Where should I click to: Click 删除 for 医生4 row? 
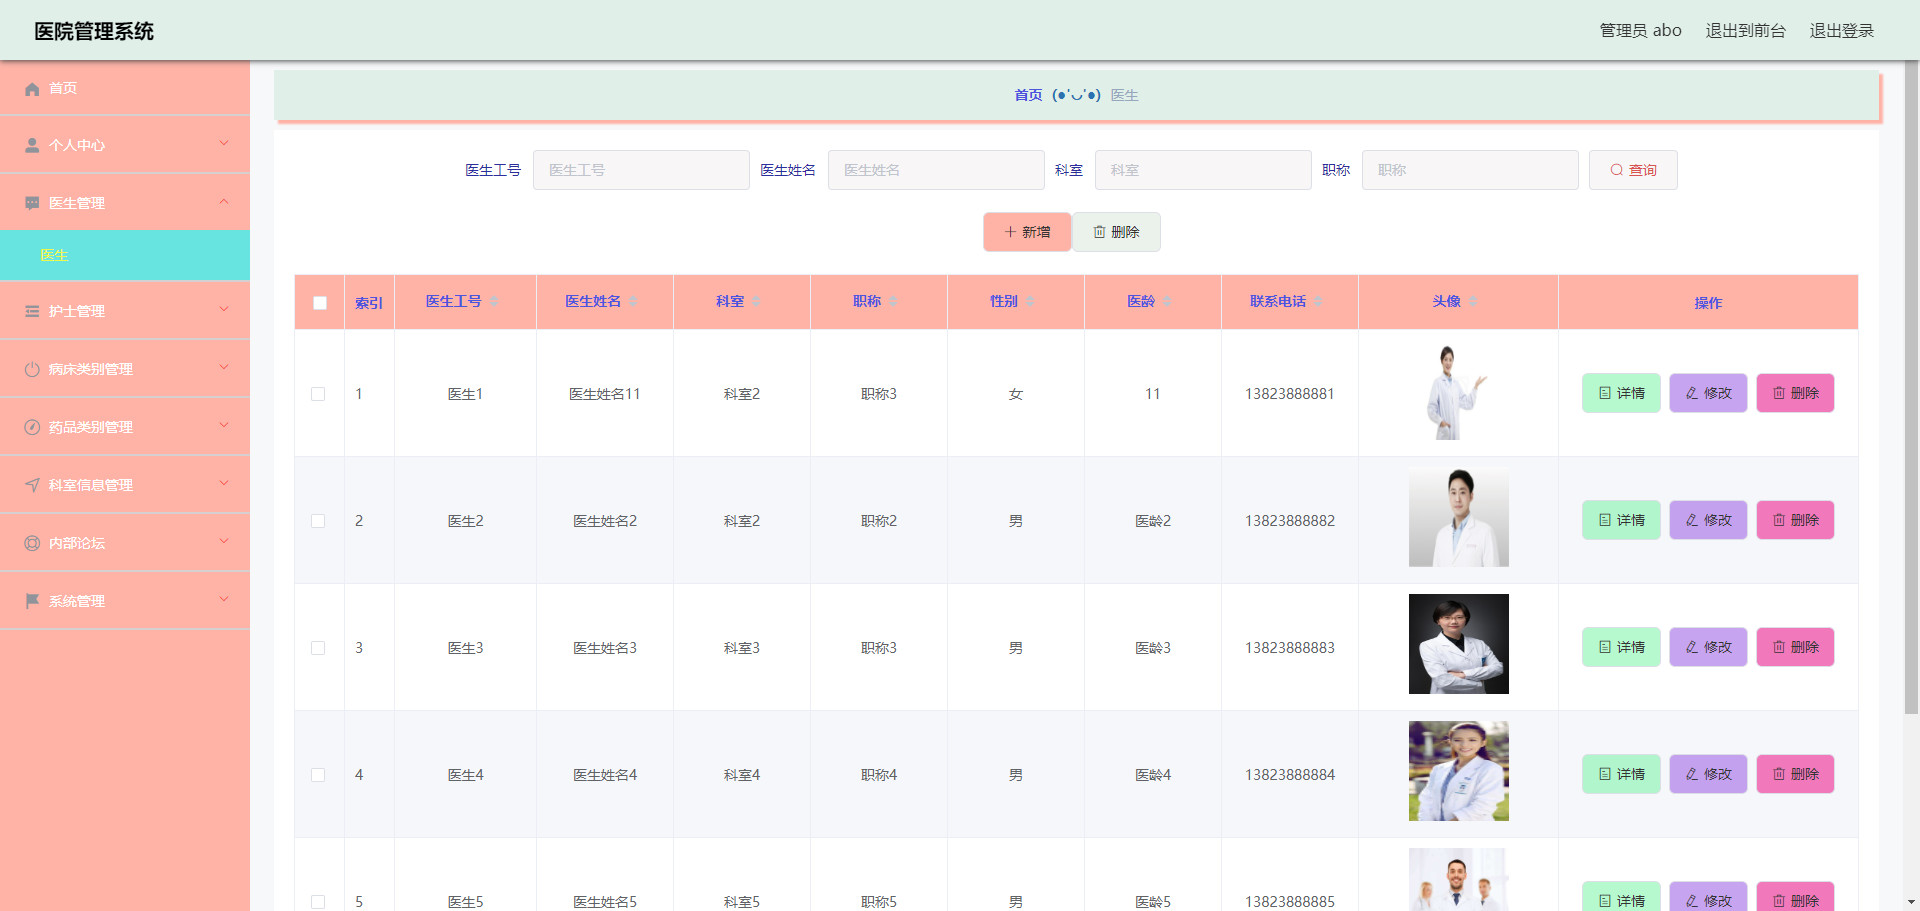click(x=1795, y=774)
